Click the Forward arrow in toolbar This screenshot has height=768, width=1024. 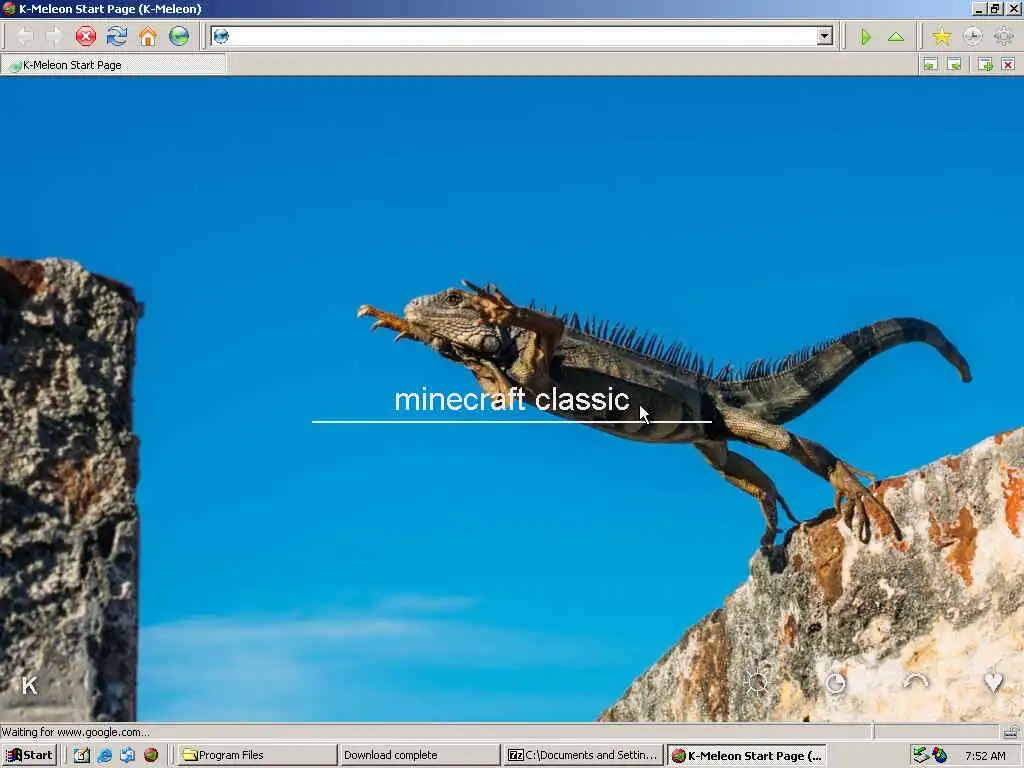tap(54, 36)
